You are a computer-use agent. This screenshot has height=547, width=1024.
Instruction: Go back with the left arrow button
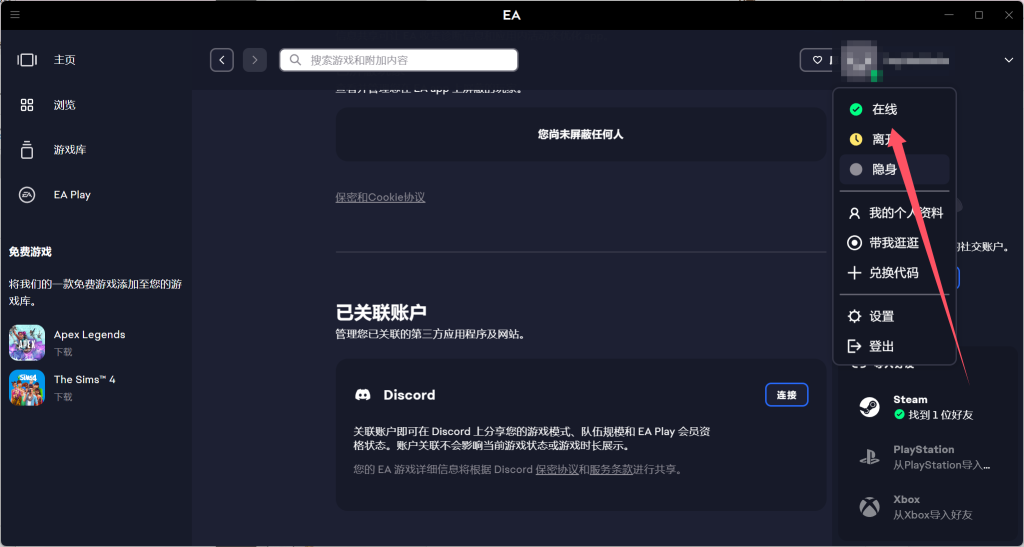[x=222, y=60]
